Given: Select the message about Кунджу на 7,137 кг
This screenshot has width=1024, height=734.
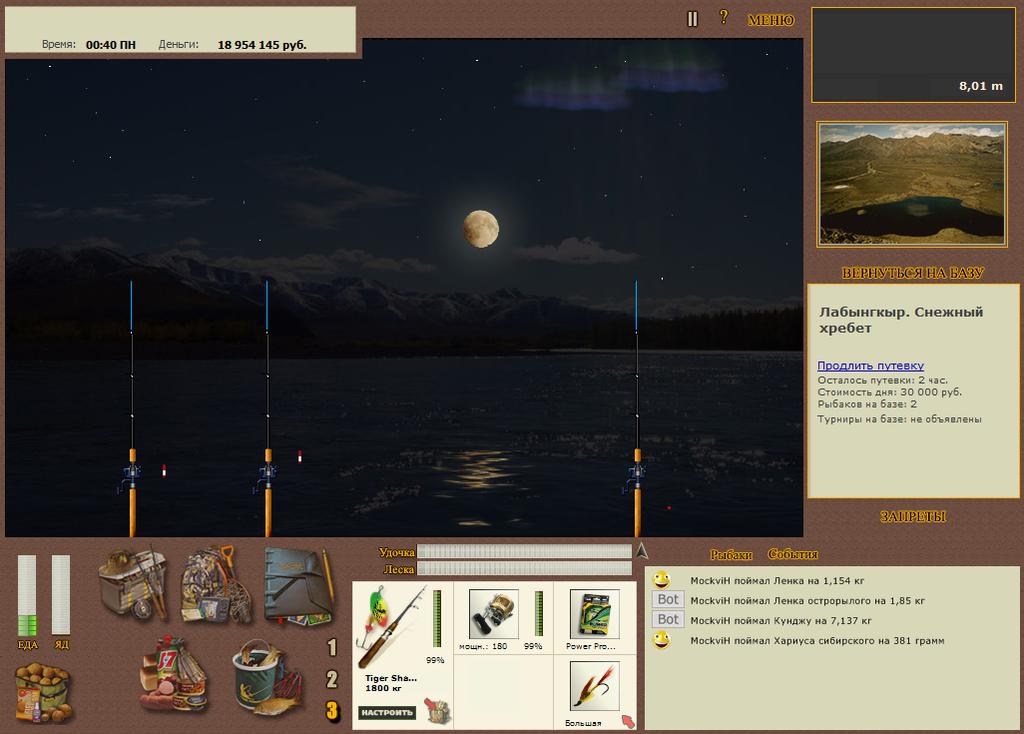Looking at the screenshot, I should click(780, 620).
